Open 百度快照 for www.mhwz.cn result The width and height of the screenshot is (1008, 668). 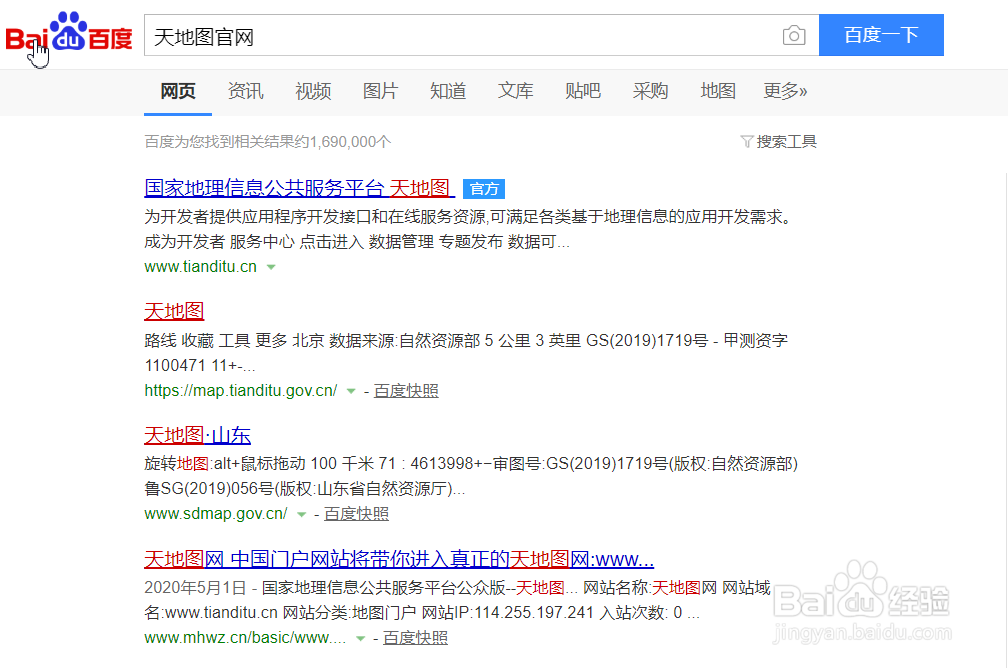click(x=415, y=638)
